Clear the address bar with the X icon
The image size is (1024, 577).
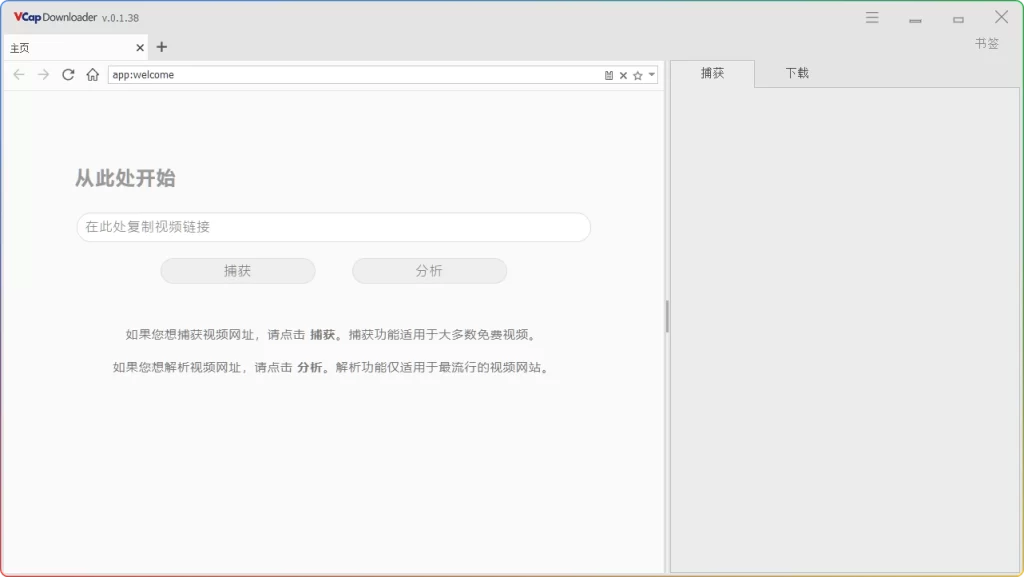(623, 74)
